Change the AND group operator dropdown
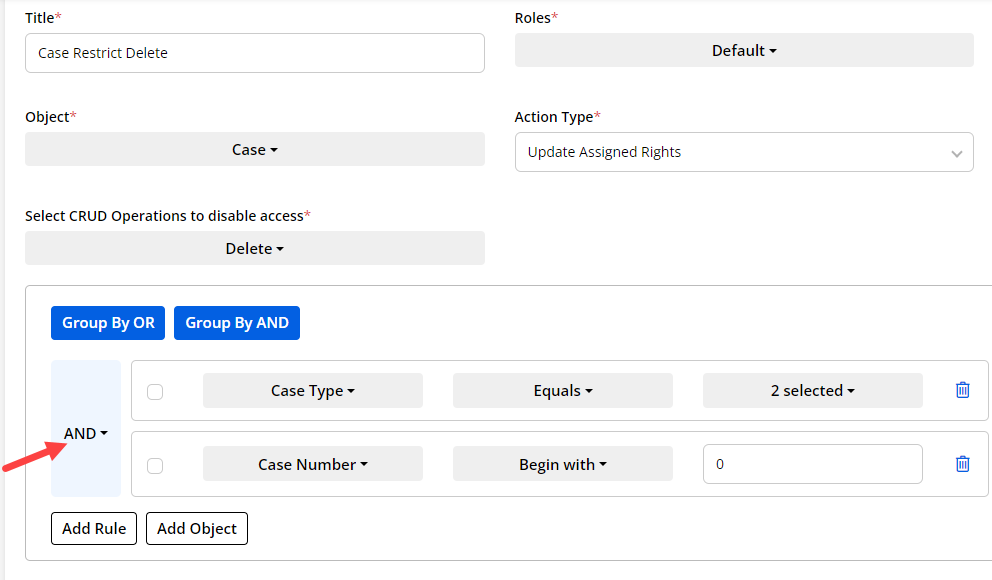Screen dimensions: 992x580 (x=85, y=434)
